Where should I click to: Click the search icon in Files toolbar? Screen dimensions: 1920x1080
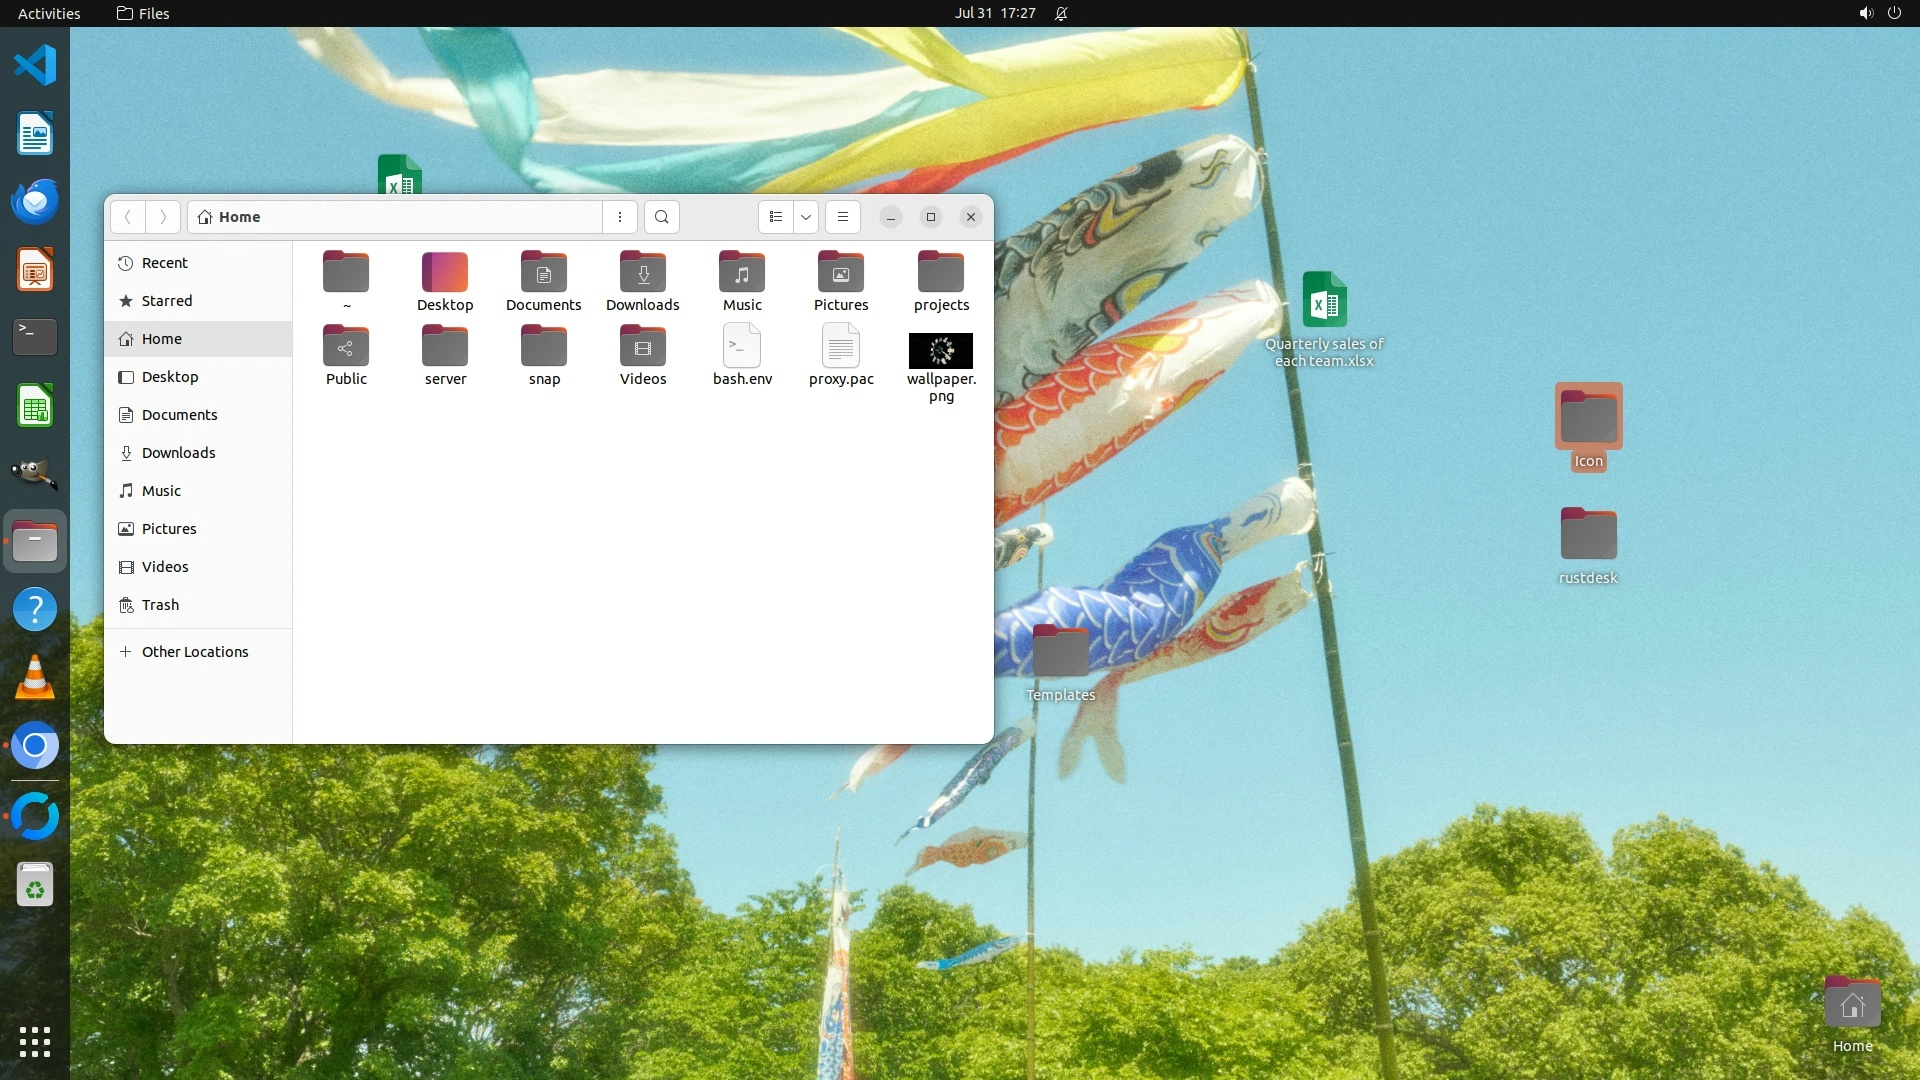[661, 217]
